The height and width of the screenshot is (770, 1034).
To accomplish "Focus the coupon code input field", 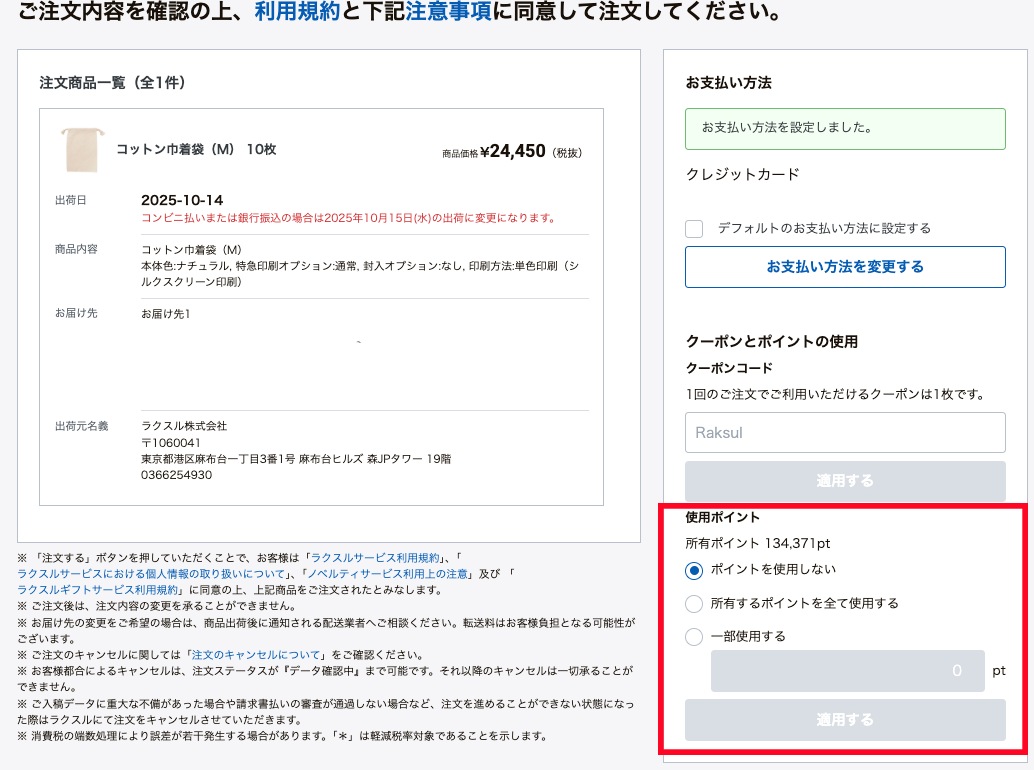I will 845,432.
